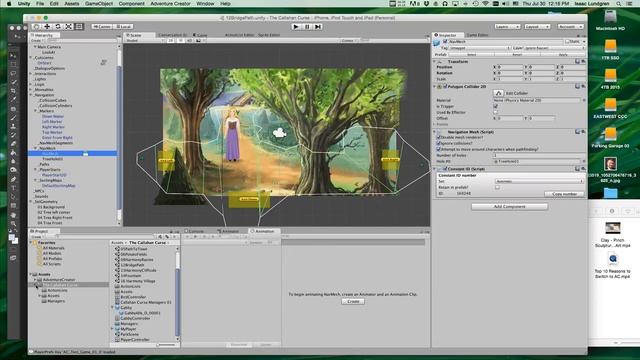Click Position X input field
Screen dimensions: 640x360
(509, 67)
